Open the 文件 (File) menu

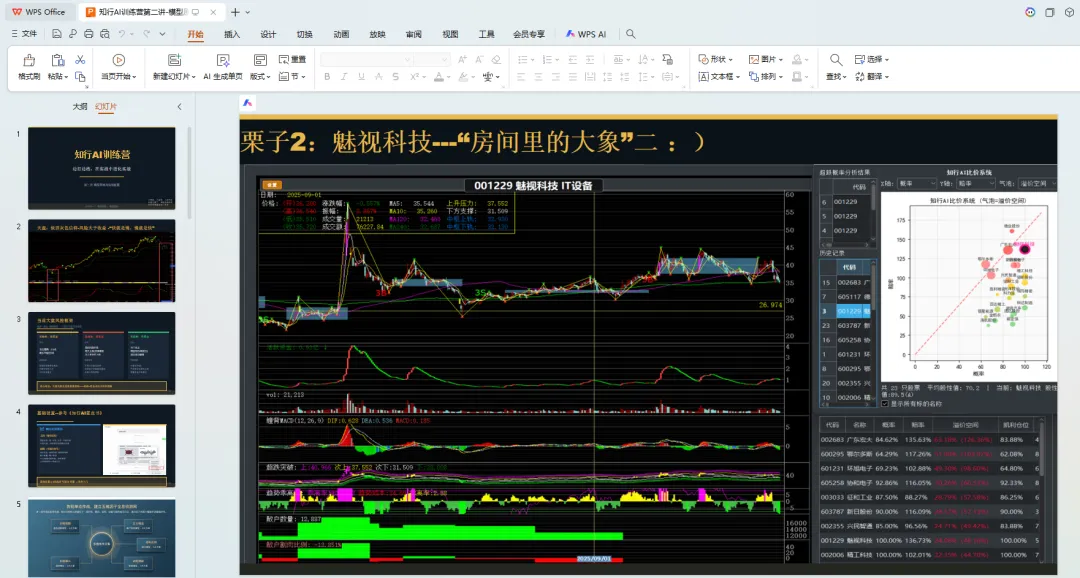24,34
